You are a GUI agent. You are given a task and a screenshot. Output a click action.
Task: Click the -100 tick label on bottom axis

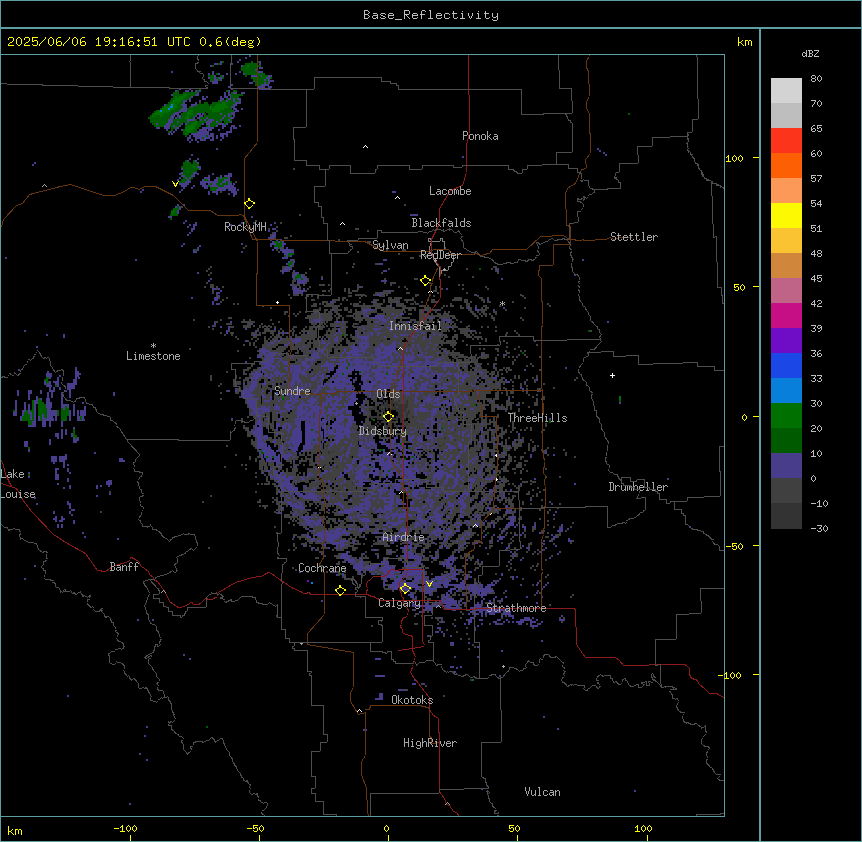click(125, 829)
